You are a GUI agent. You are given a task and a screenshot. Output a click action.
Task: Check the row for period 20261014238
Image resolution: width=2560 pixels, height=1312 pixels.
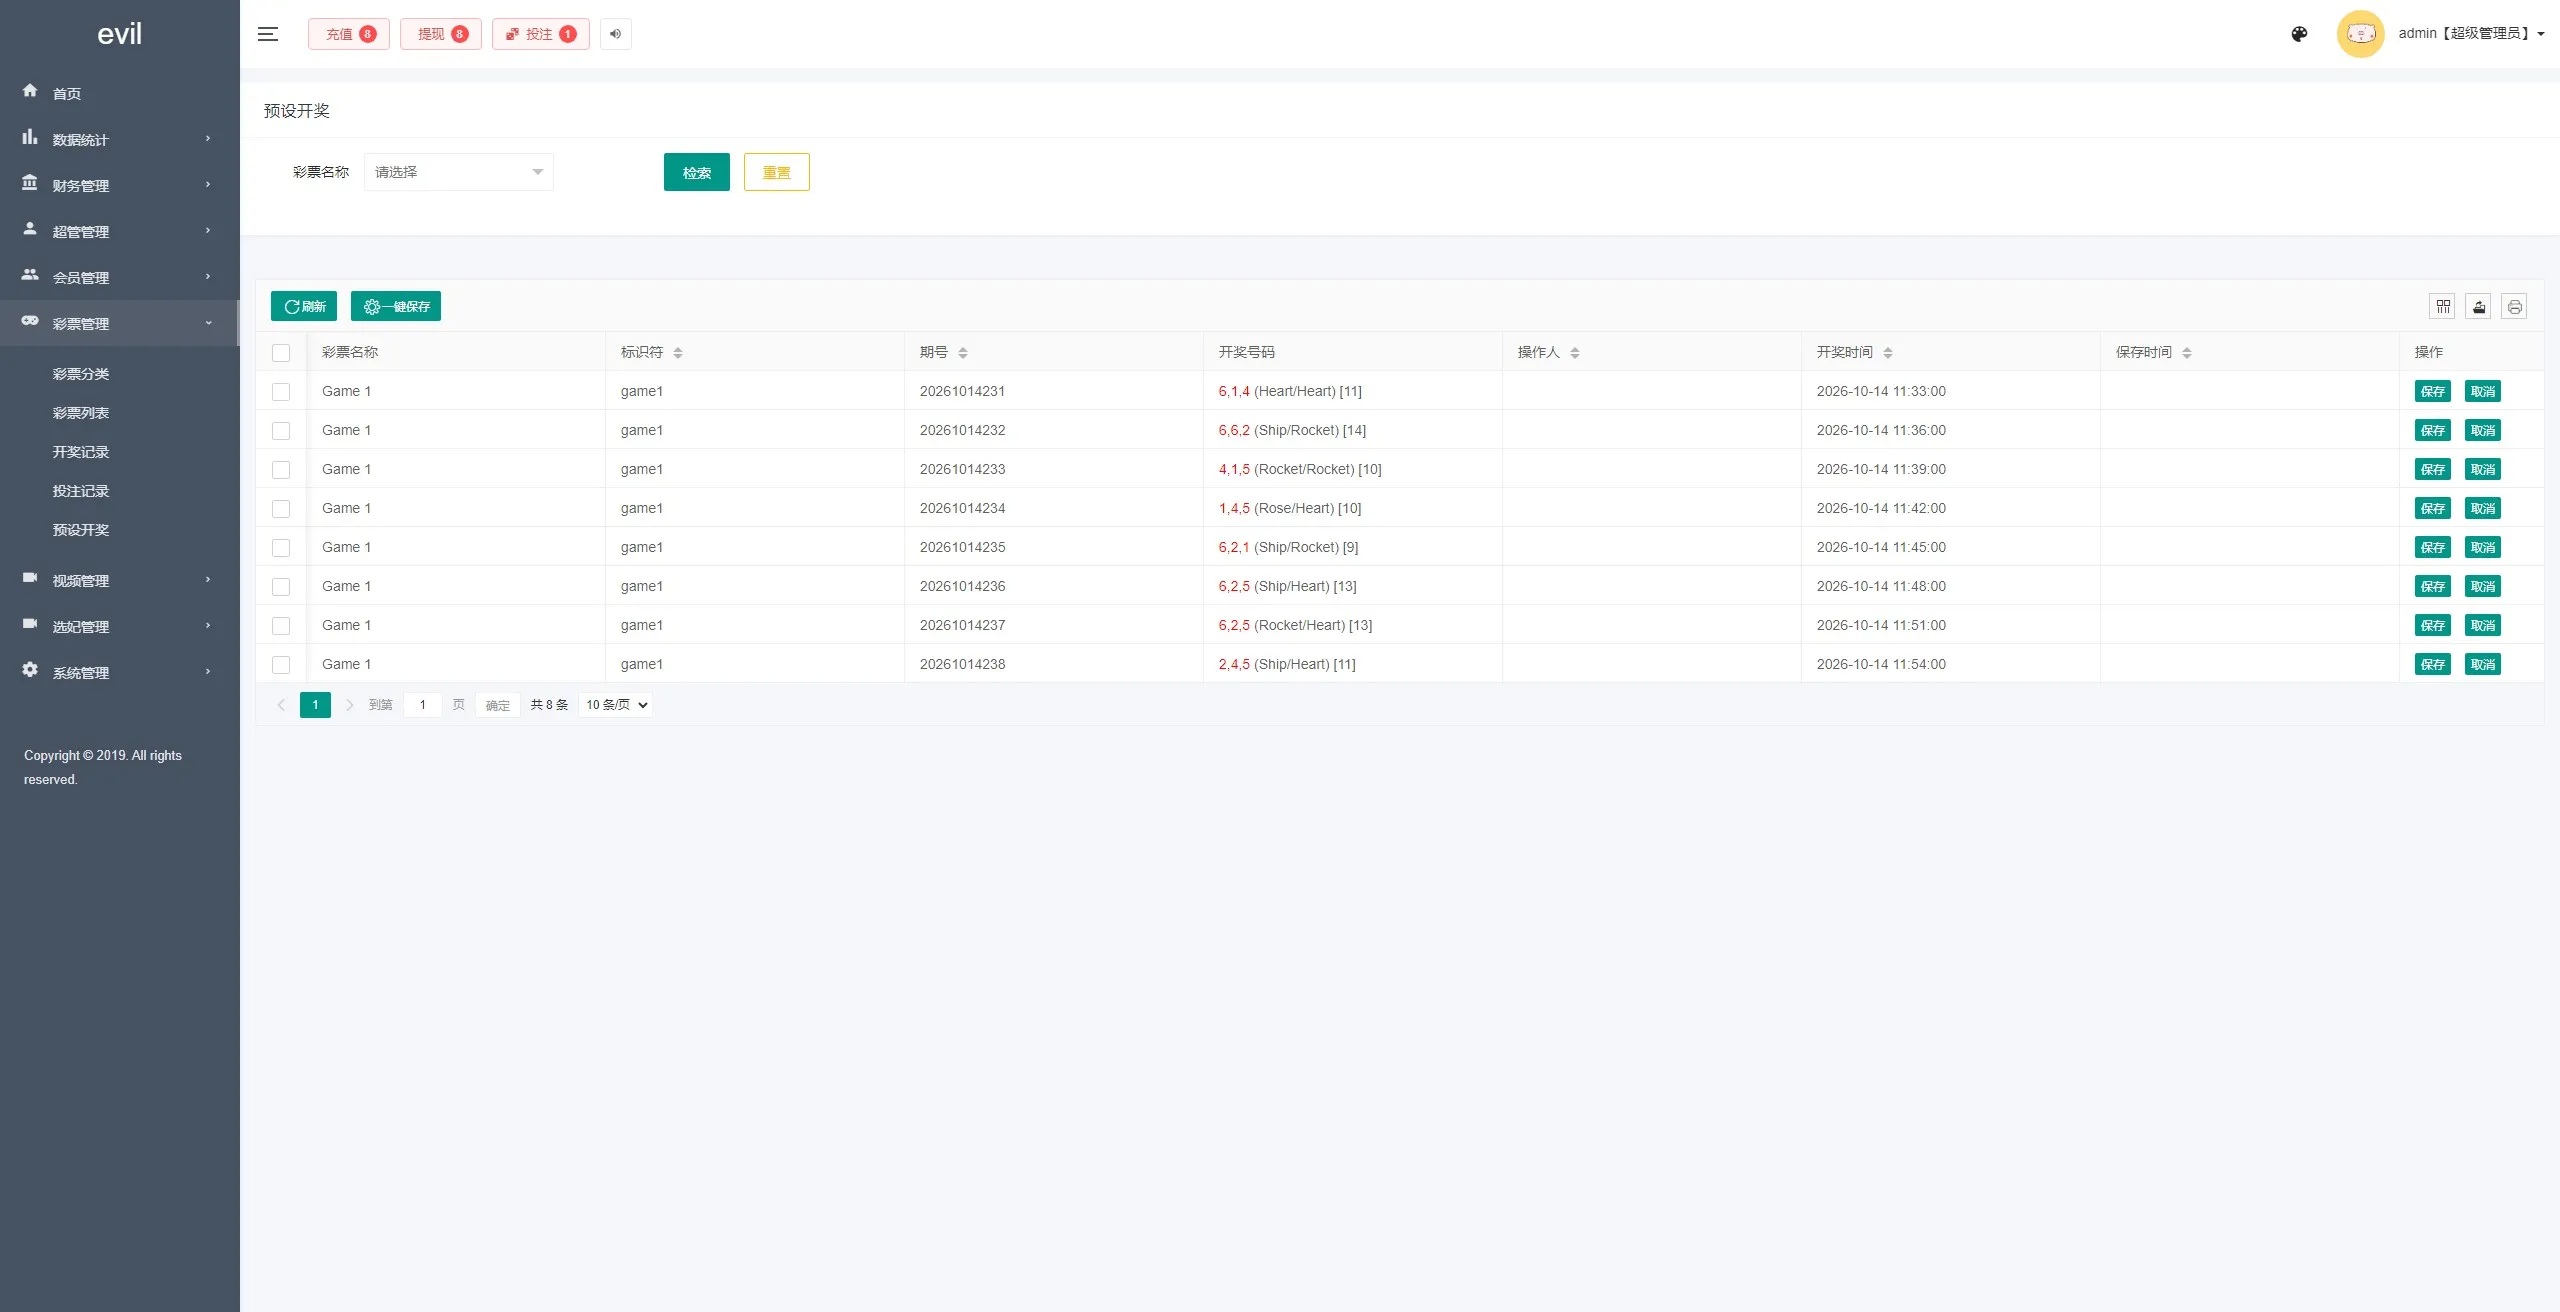(281, 665)
